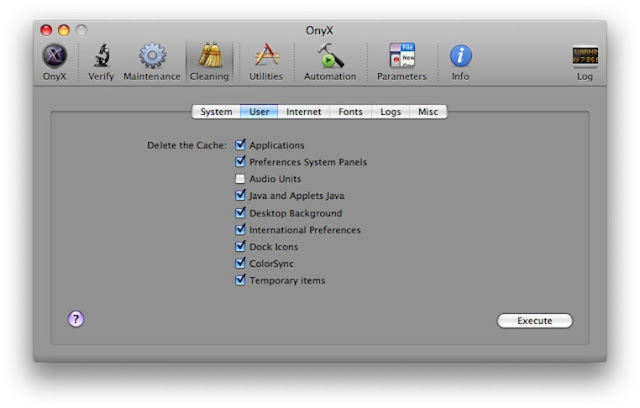Switch to the Logs tab

click(x=390, y=112)
